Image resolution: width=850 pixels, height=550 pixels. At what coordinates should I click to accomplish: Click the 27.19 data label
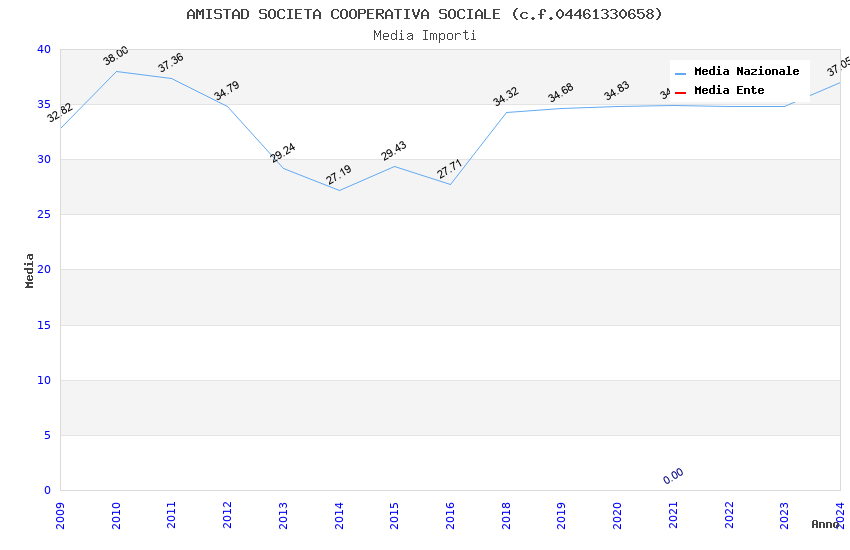339,175
